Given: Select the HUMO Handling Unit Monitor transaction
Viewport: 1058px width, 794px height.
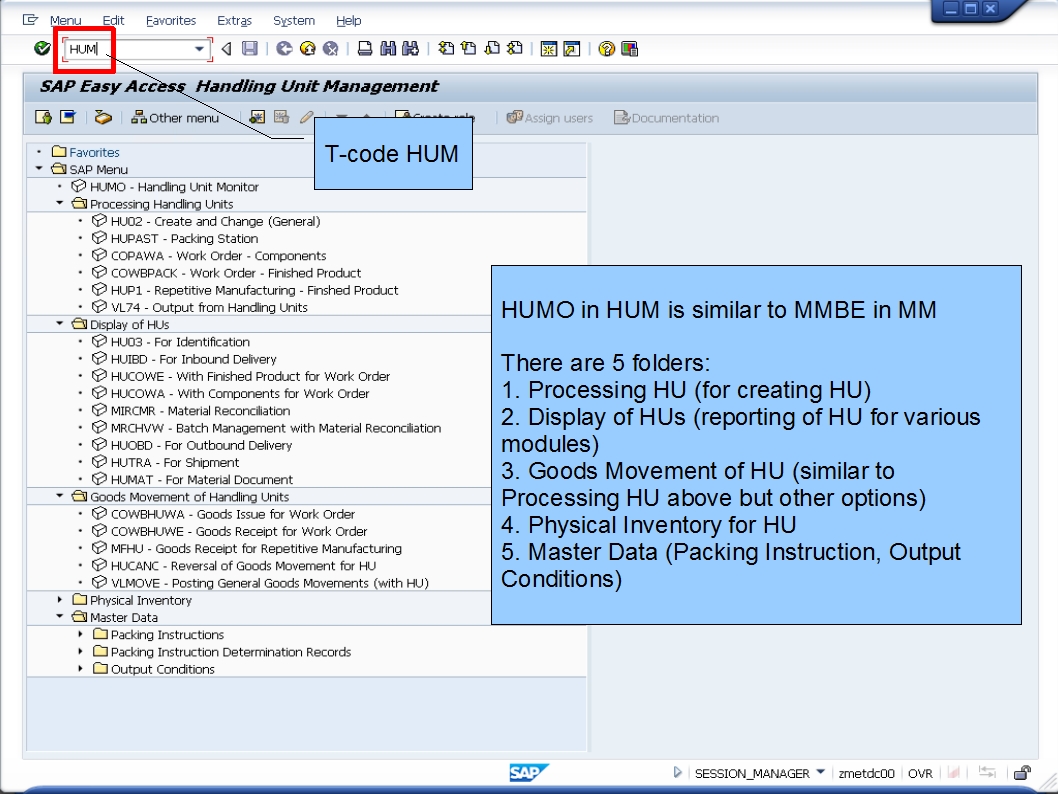Looking at the screenshot, I should coord(175,186).
